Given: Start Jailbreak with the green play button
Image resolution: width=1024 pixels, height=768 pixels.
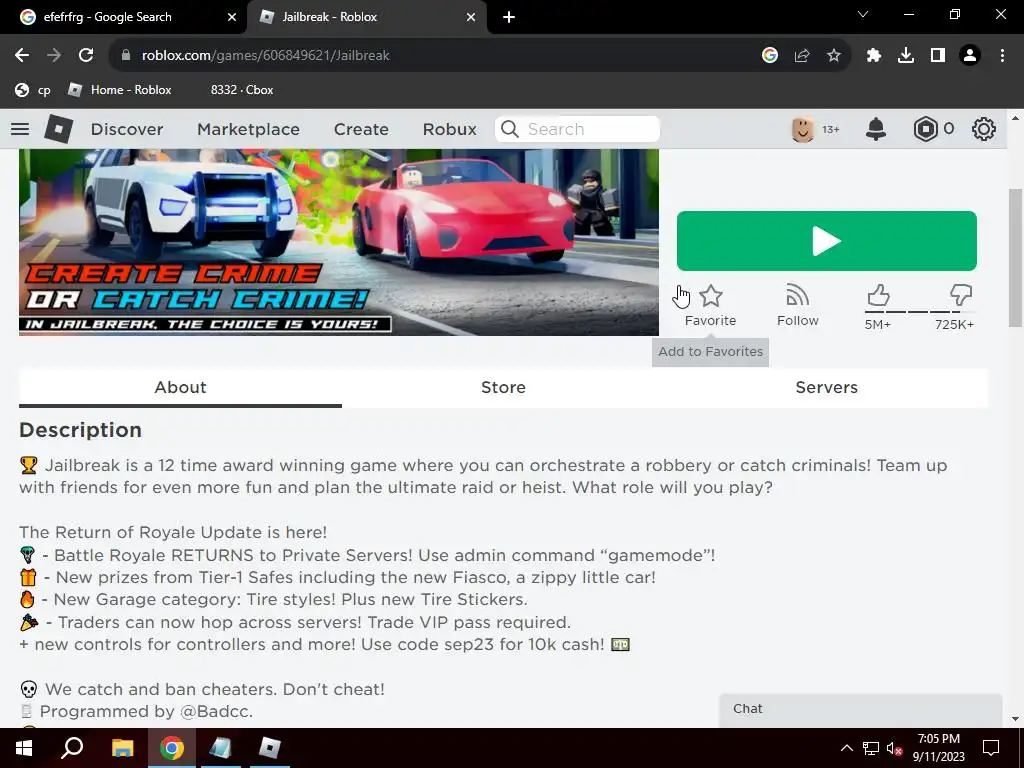Looking at the screenshot, I should tap(827, 240).
